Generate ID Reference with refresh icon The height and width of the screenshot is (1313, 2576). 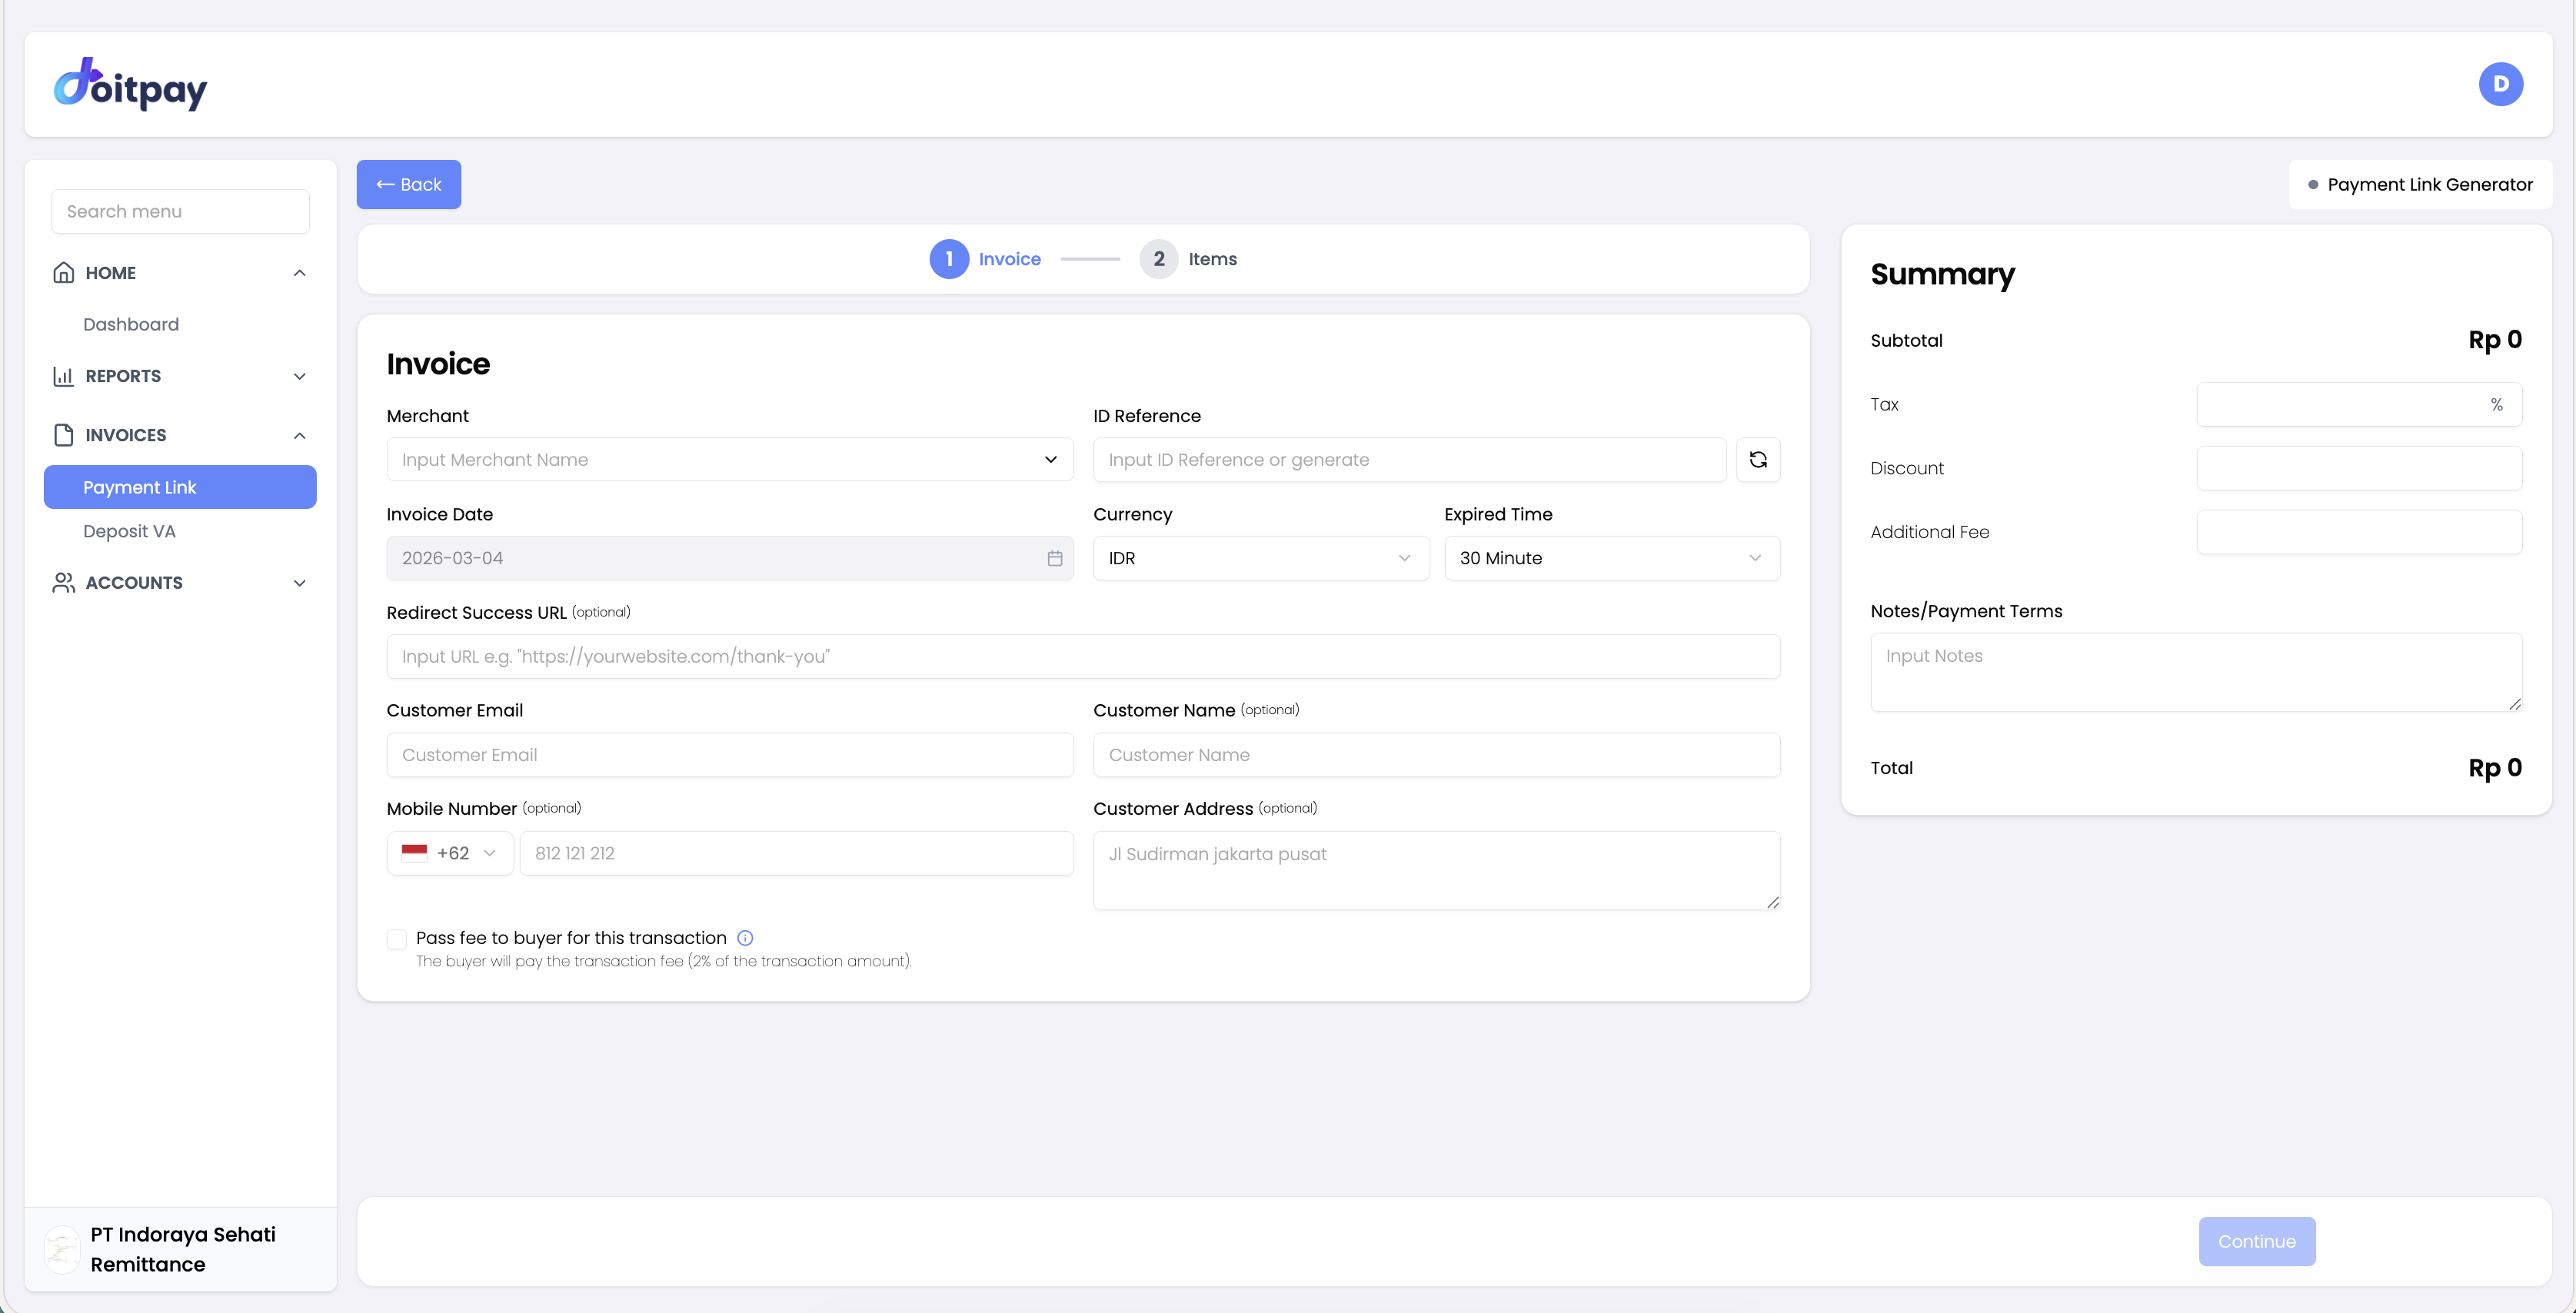pos(1758,460)
